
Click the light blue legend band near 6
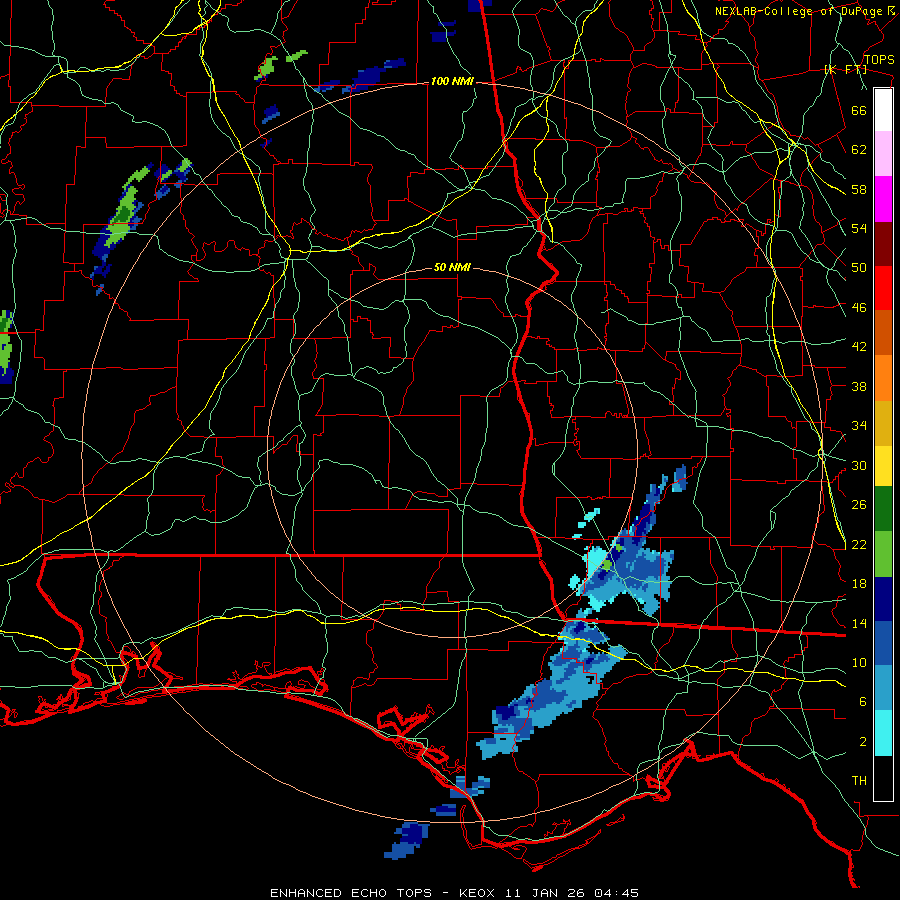pos(883,688)
